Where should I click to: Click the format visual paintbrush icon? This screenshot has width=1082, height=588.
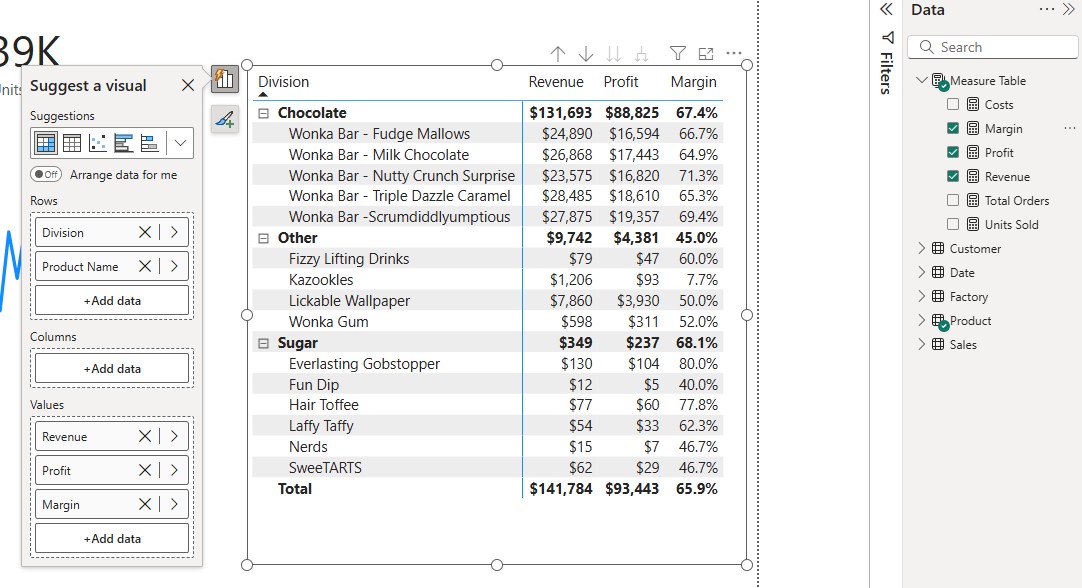225,119
